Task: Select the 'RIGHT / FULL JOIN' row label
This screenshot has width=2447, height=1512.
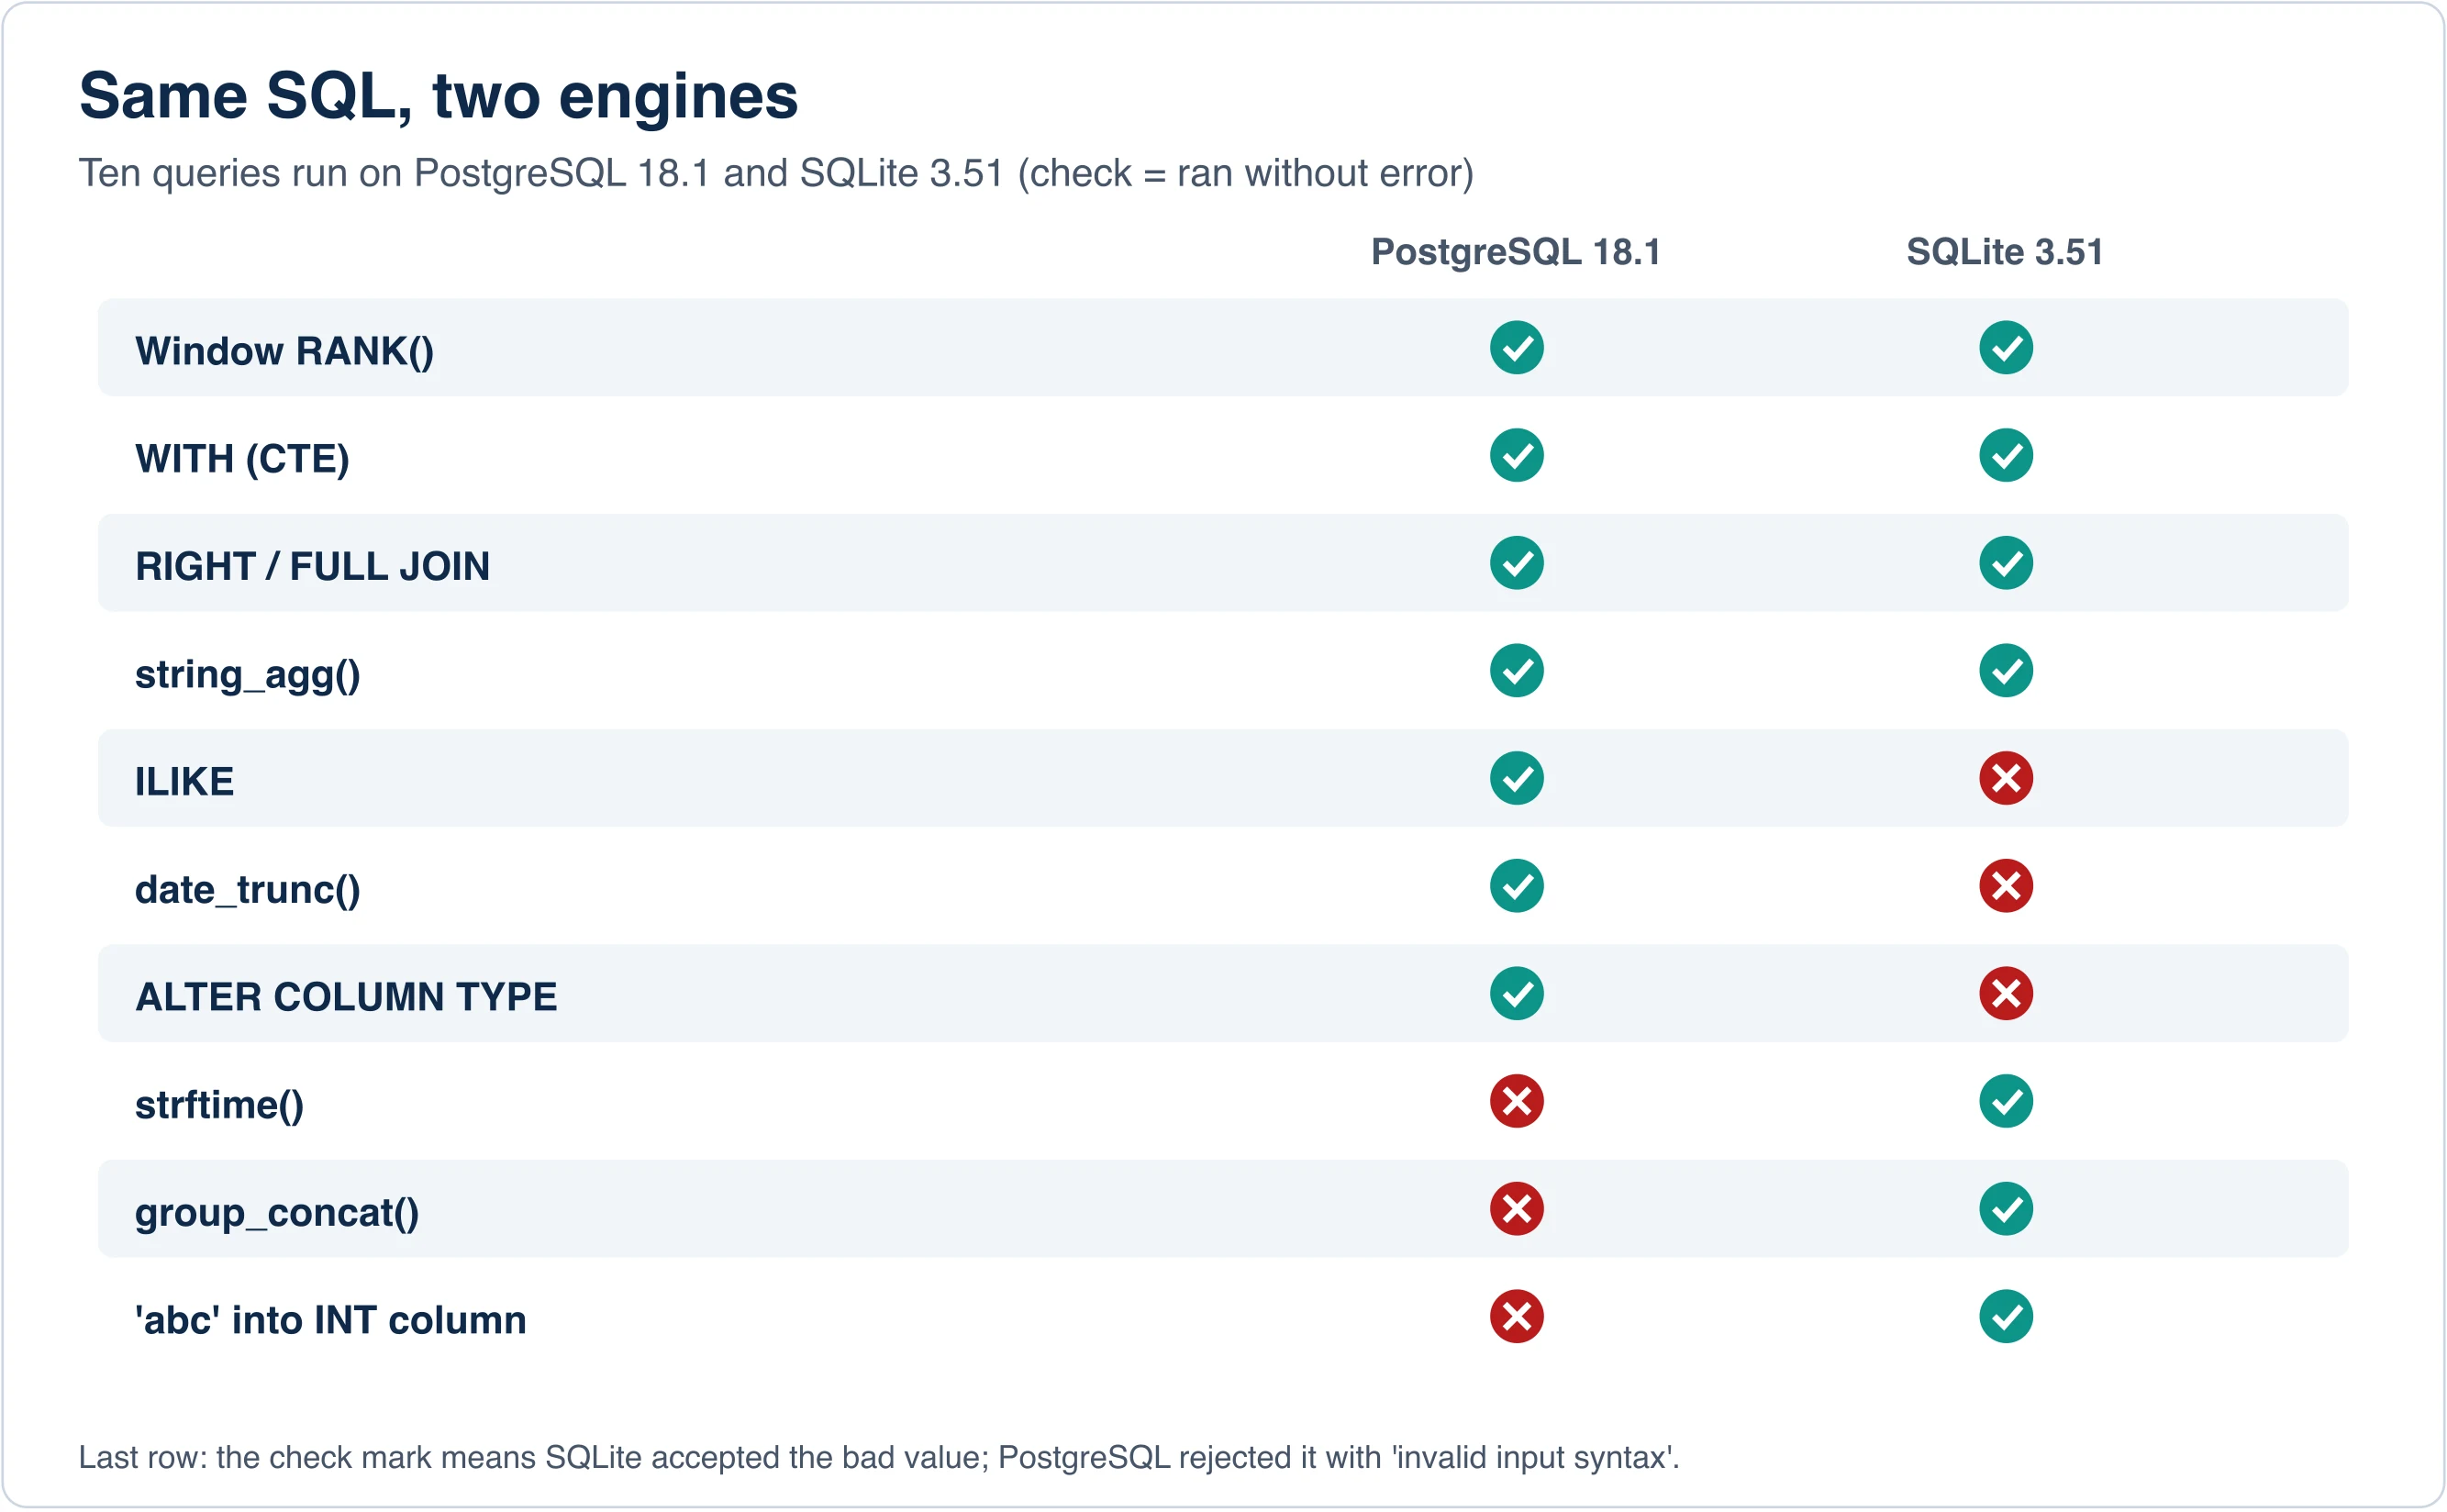Action: tap(312, 566)
